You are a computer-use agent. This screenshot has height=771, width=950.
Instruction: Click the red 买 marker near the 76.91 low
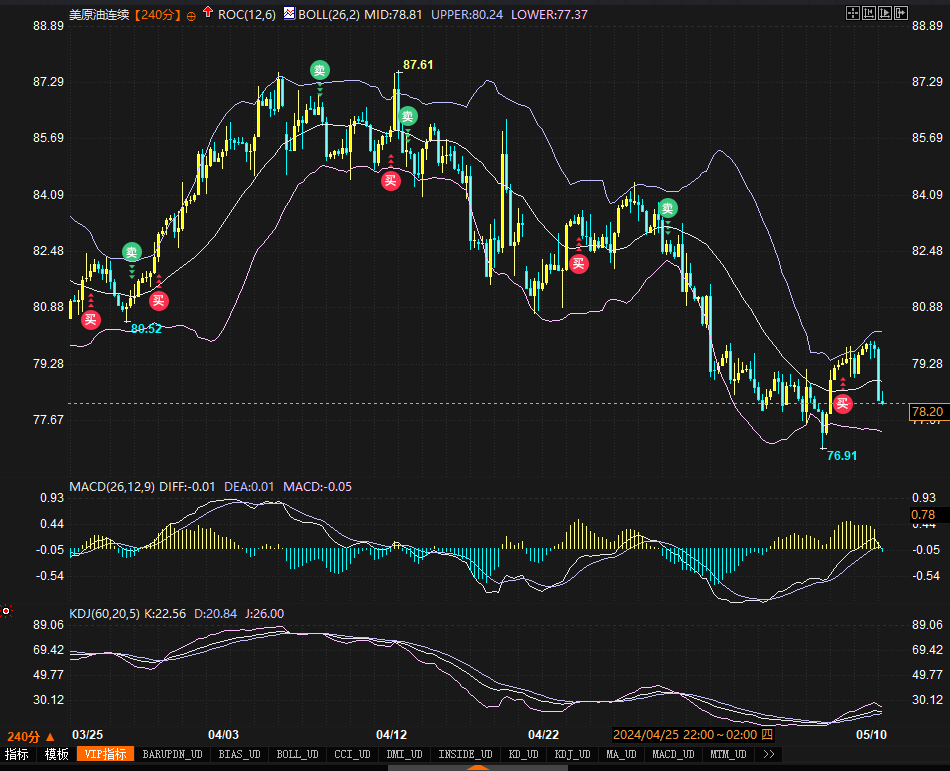pyautogui.click(x=843, y=403)
